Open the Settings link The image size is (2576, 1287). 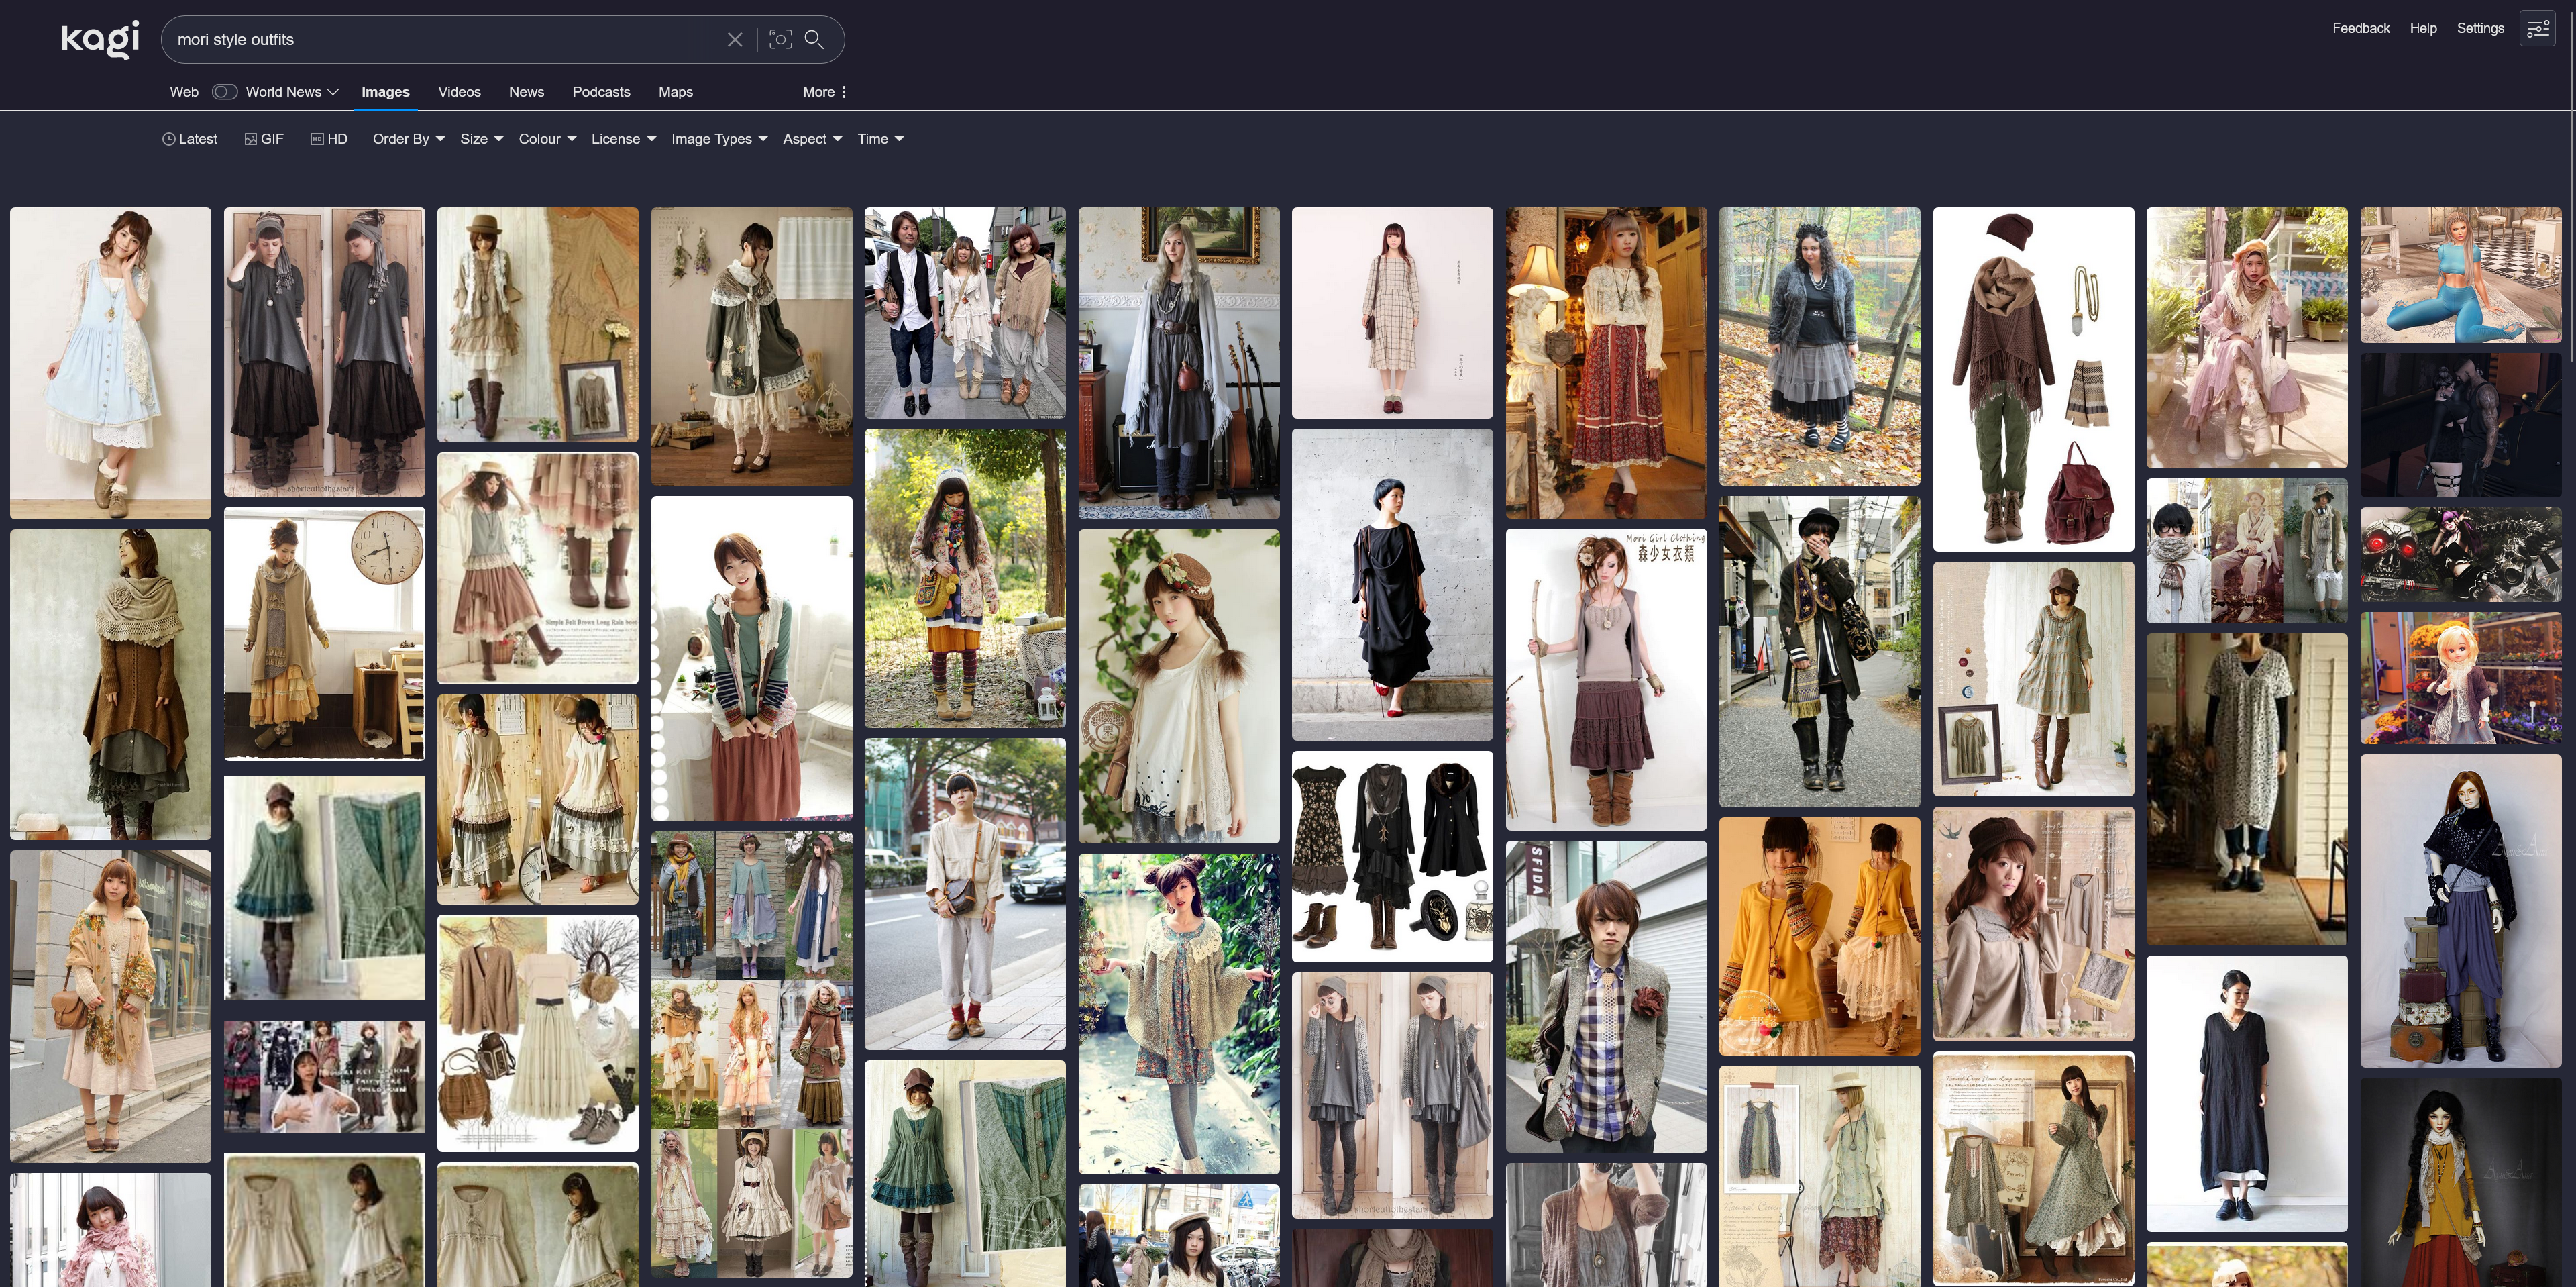pyautogui.click(x=2480, y=28)
